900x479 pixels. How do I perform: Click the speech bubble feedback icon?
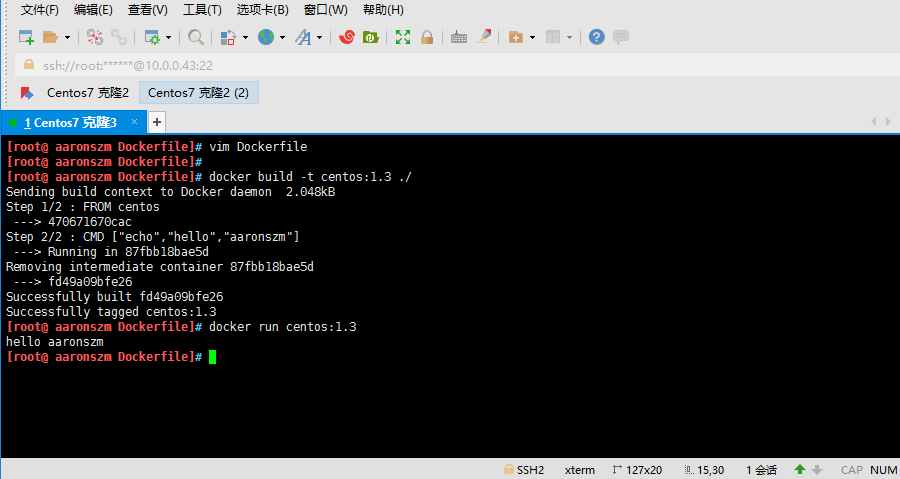point(621,37)
